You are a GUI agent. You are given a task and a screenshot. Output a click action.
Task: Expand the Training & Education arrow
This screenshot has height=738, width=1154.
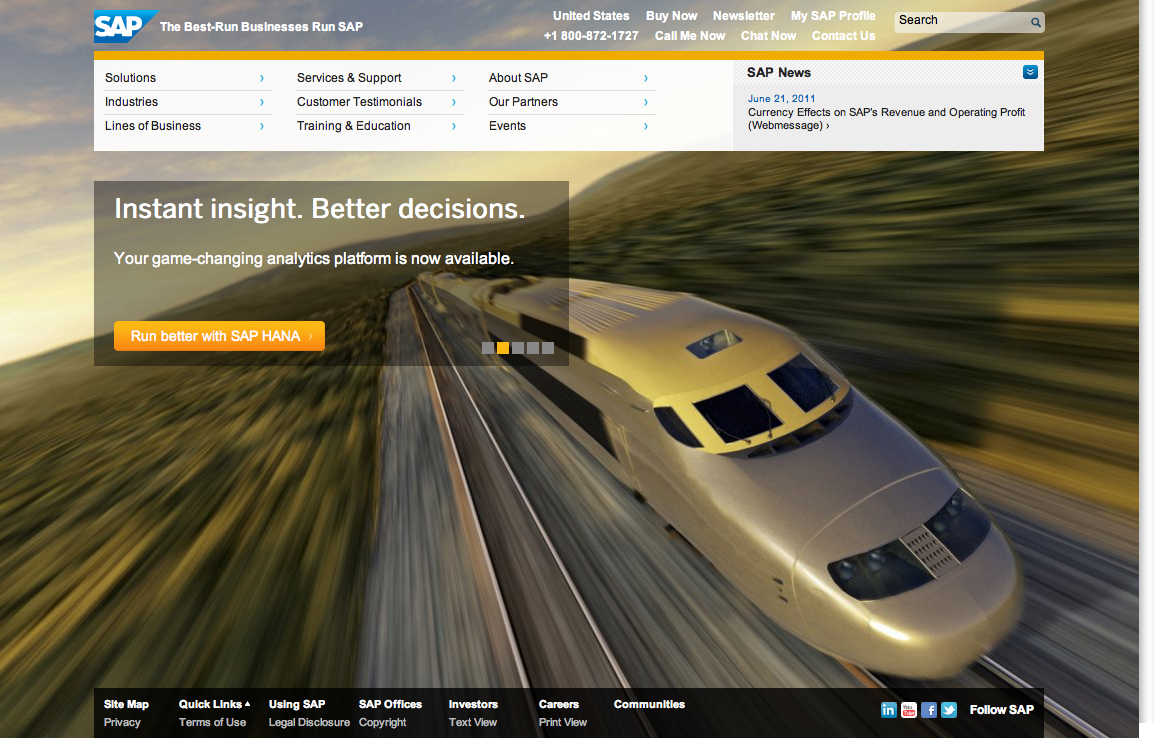click(453, 127)
